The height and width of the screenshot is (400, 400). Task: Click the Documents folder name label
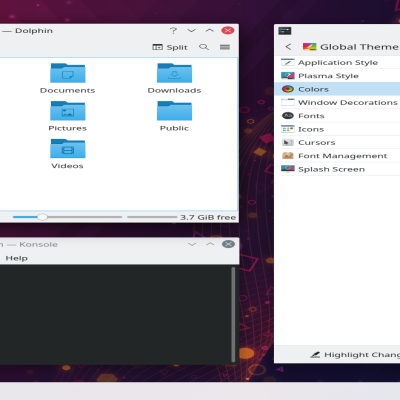pos(68,90)
